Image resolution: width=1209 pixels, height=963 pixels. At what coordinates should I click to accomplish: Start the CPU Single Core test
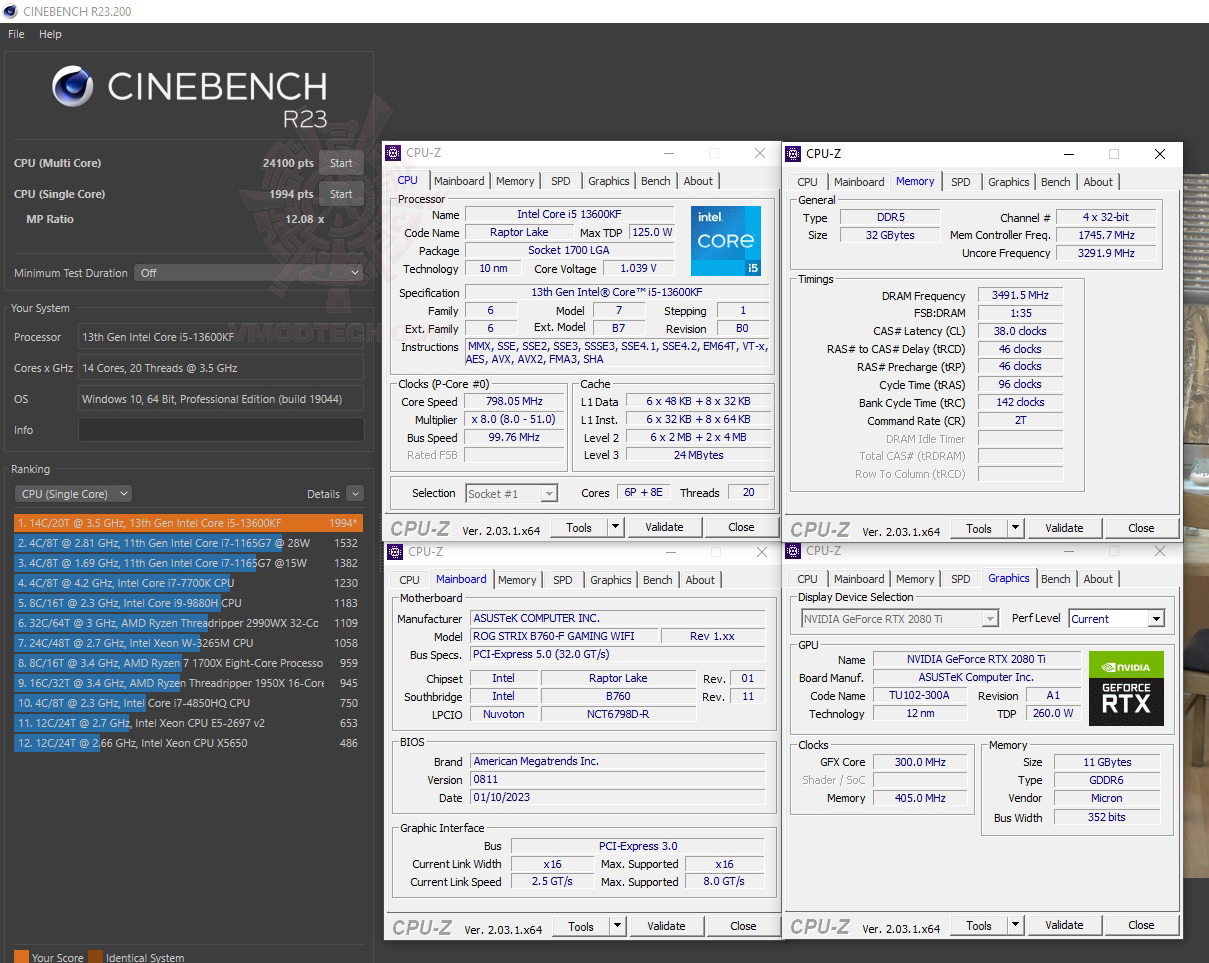(341, 194)
